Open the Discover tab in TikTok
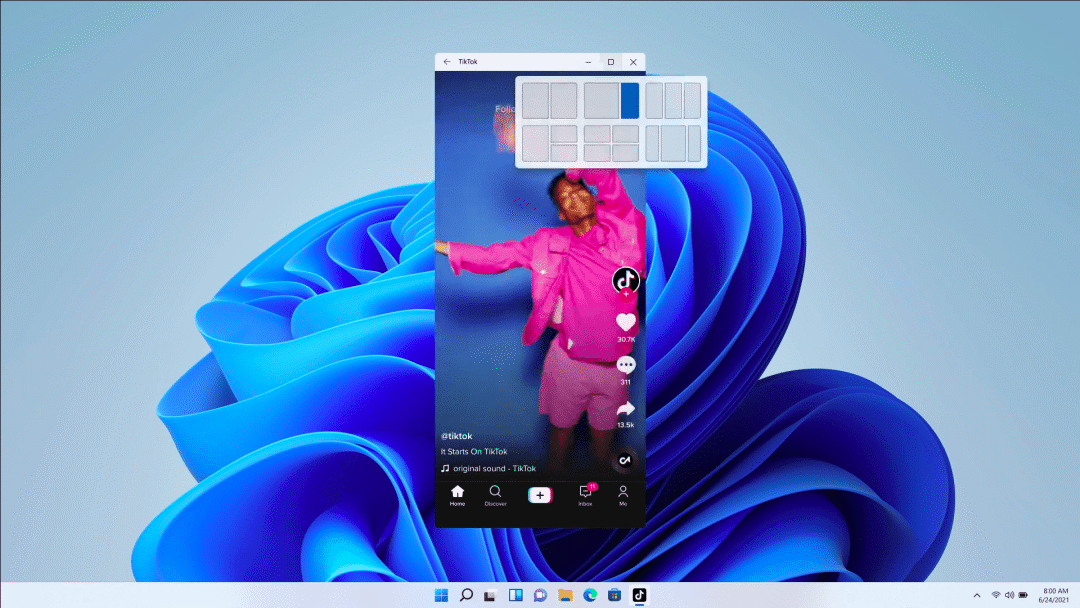1080x608 pixels. (495, 495)
